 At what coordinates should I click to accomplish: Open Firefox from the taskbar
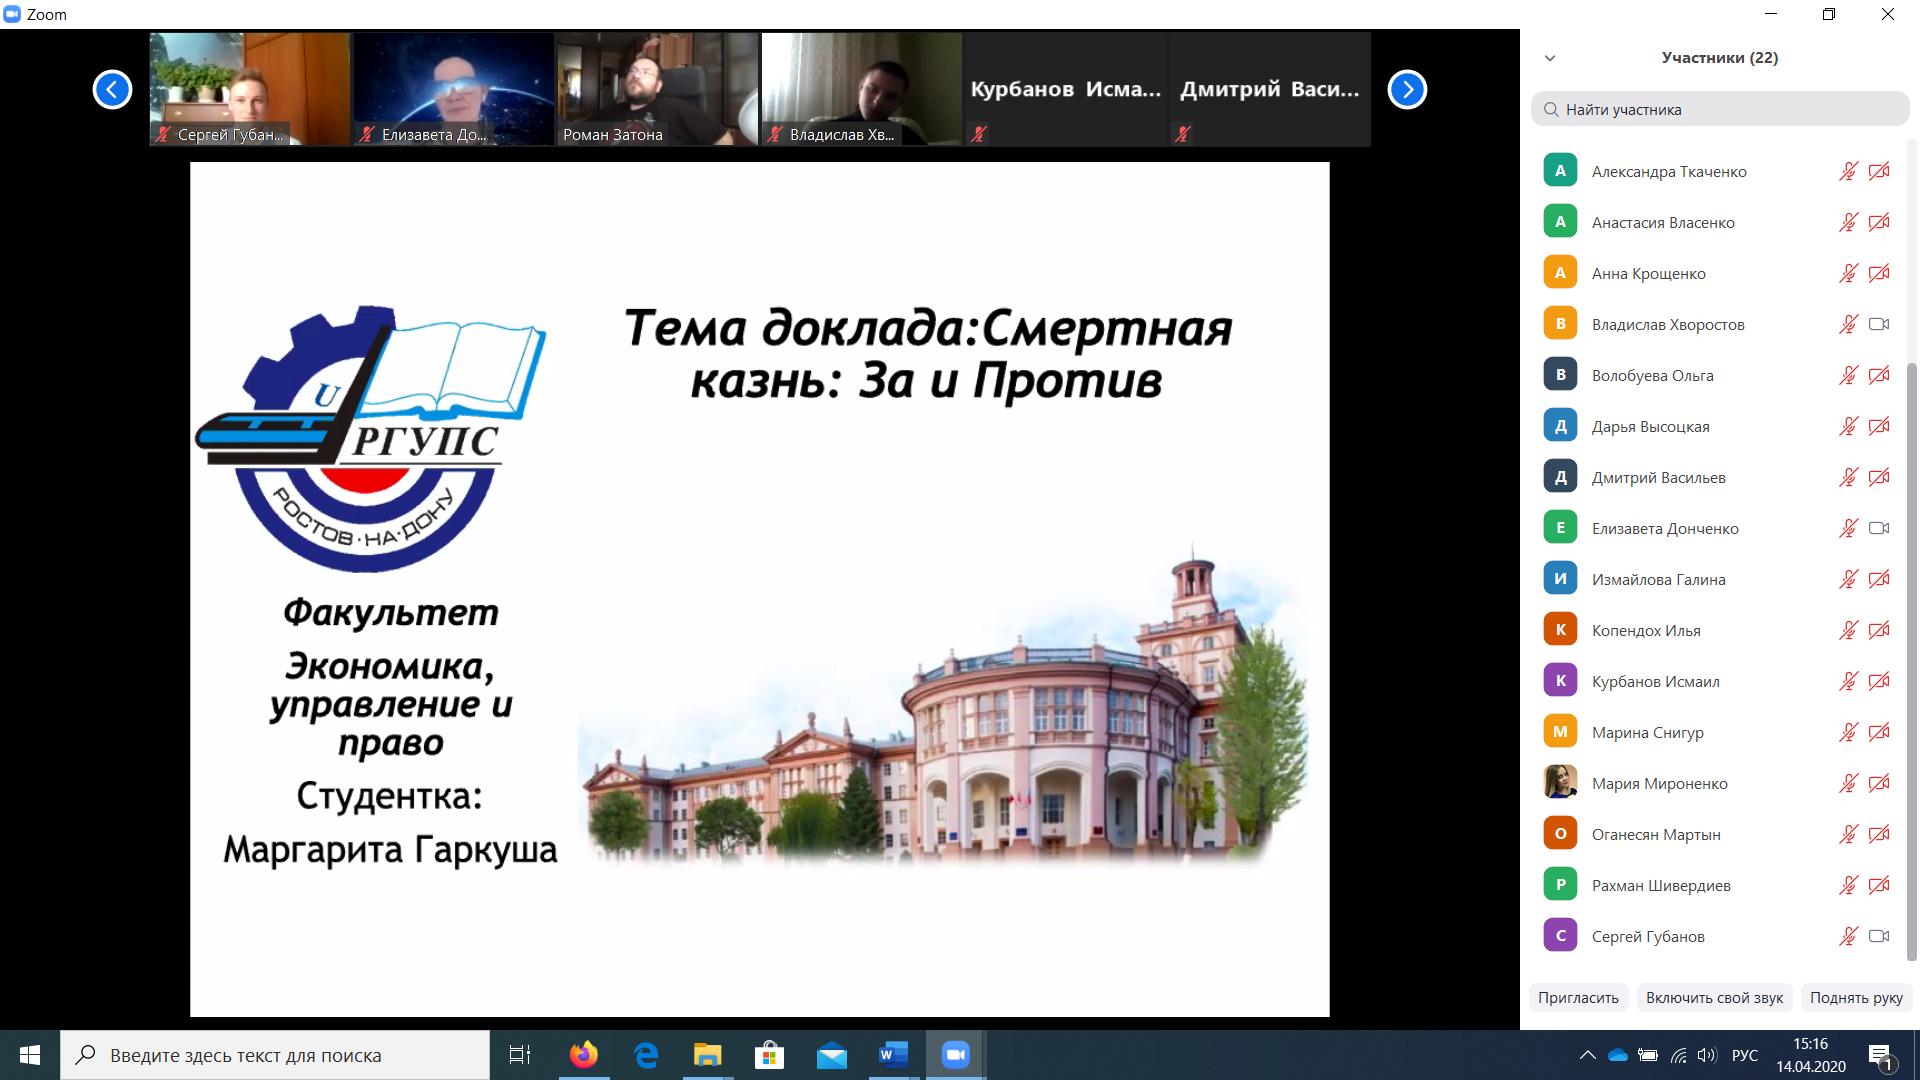[x=583, y=1055]
